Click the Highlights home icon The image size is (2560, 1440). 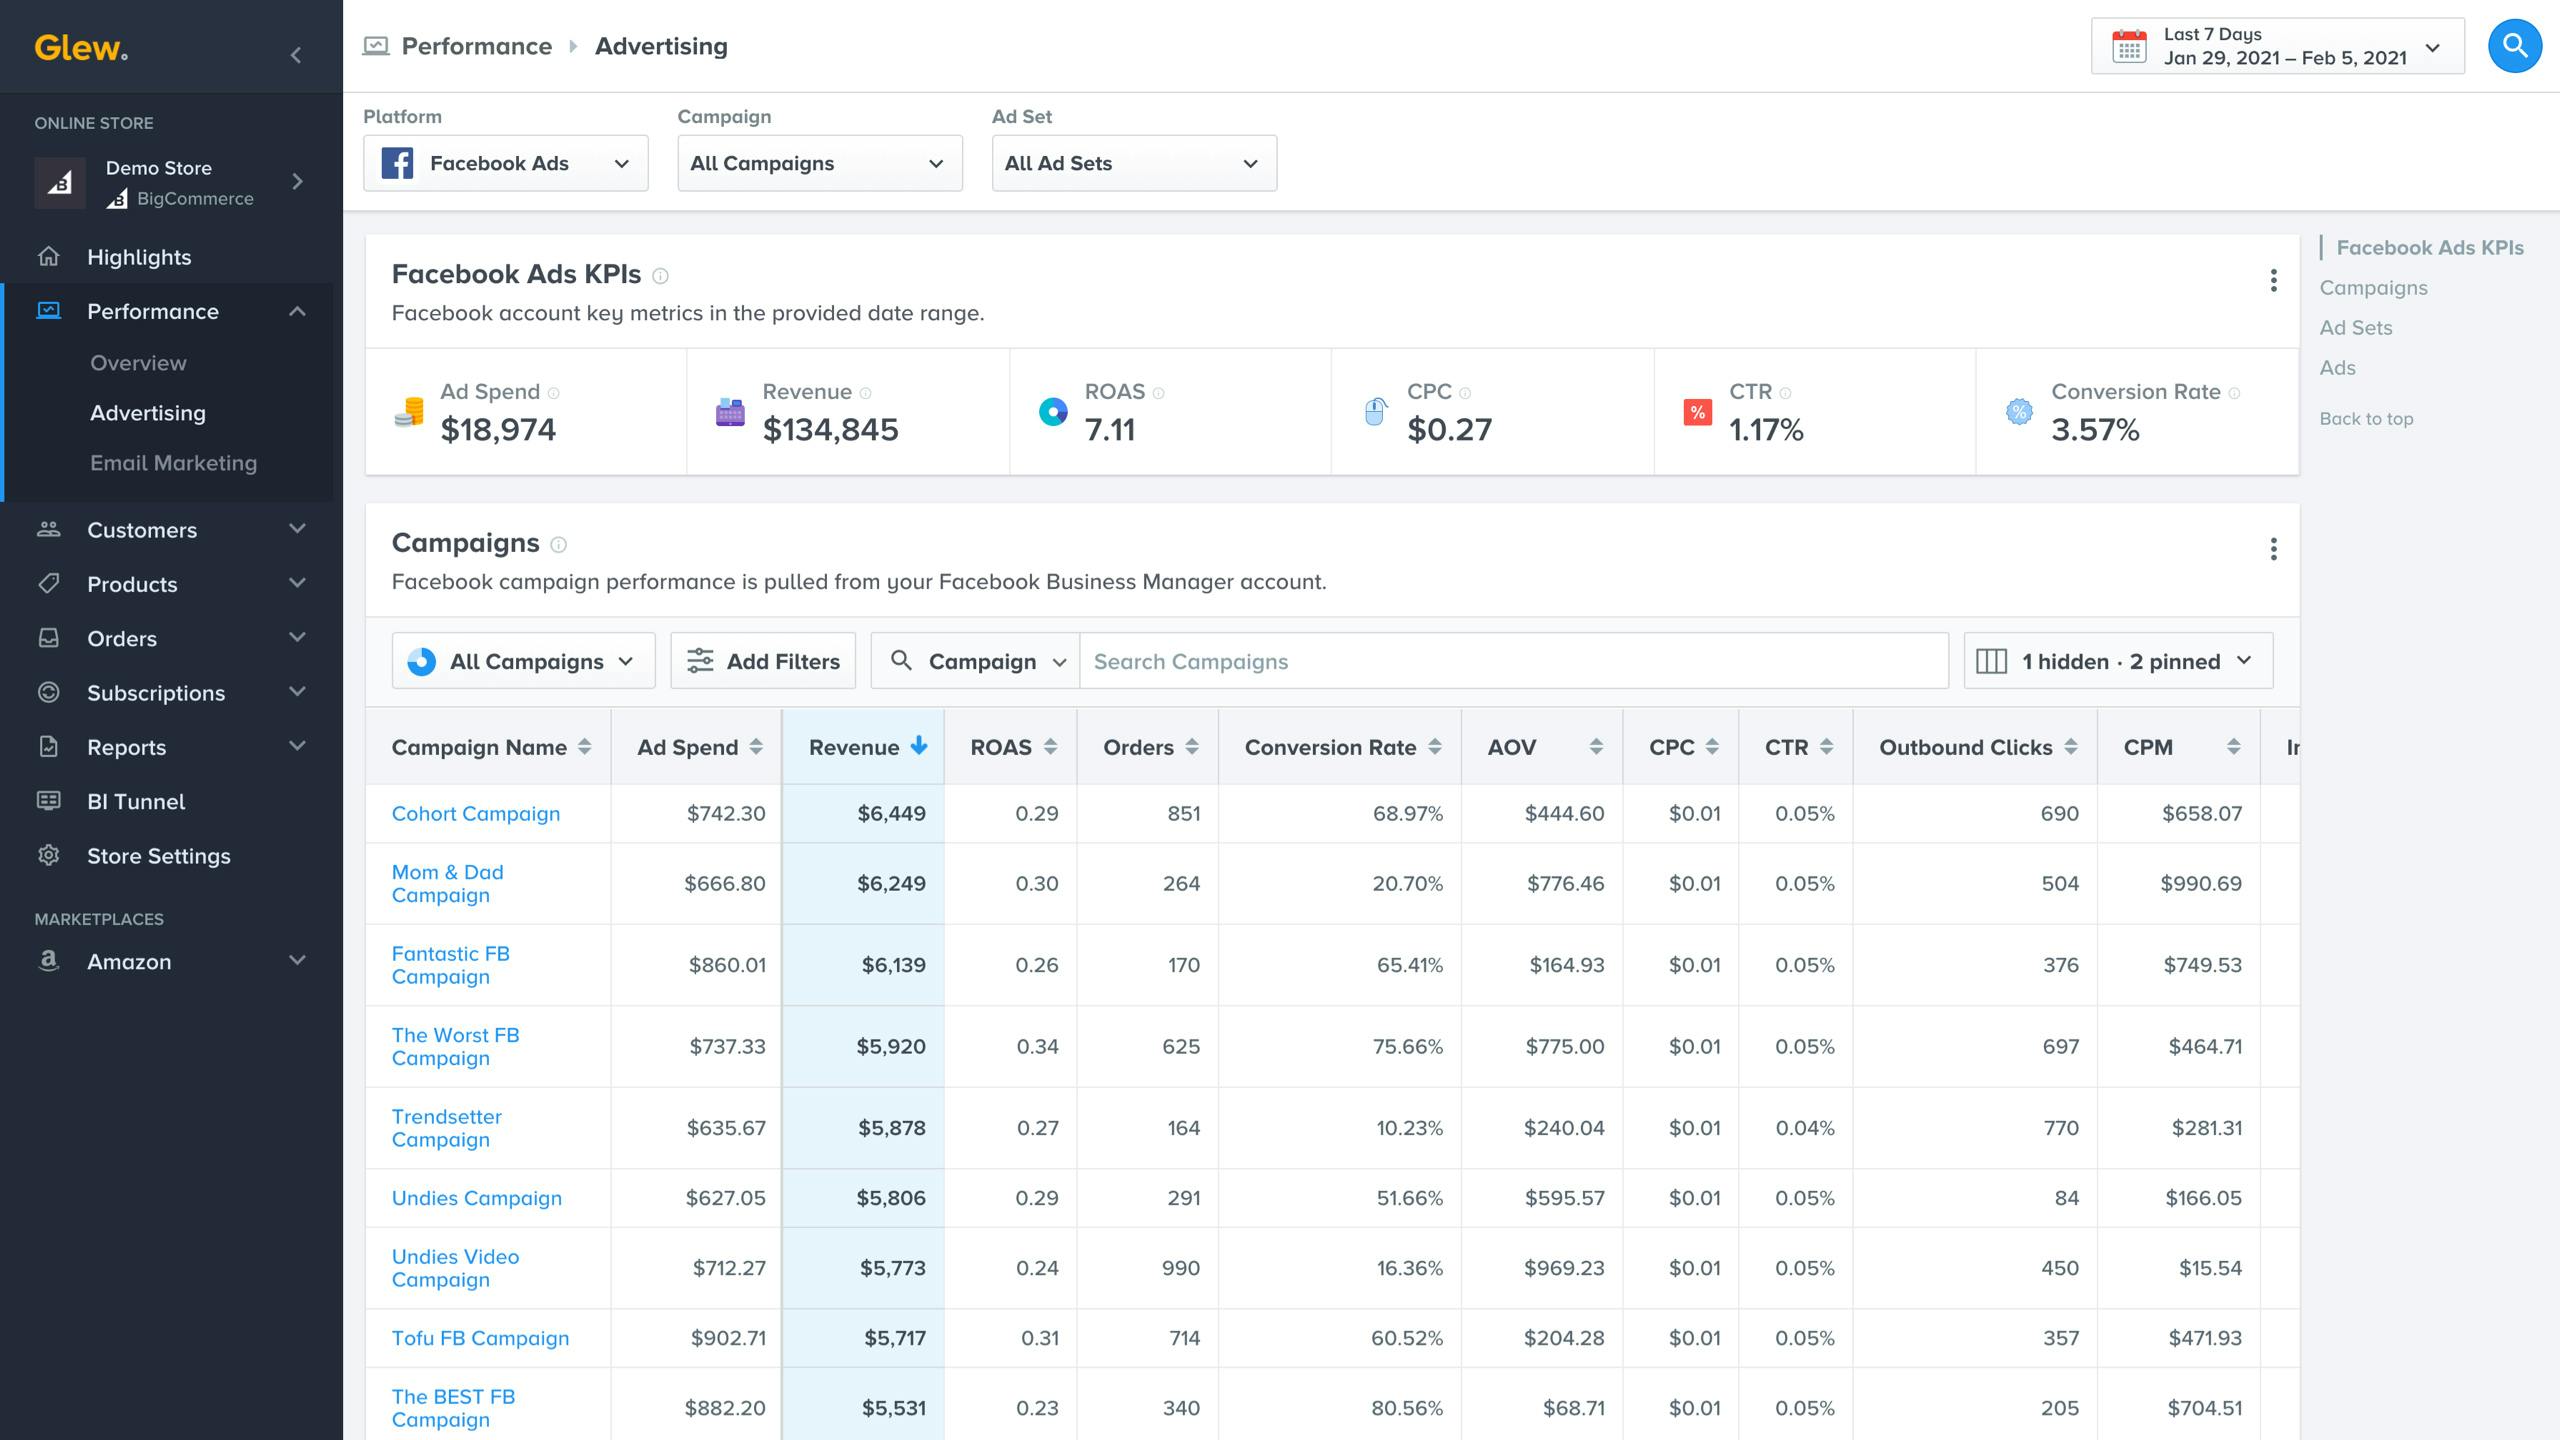48,257
